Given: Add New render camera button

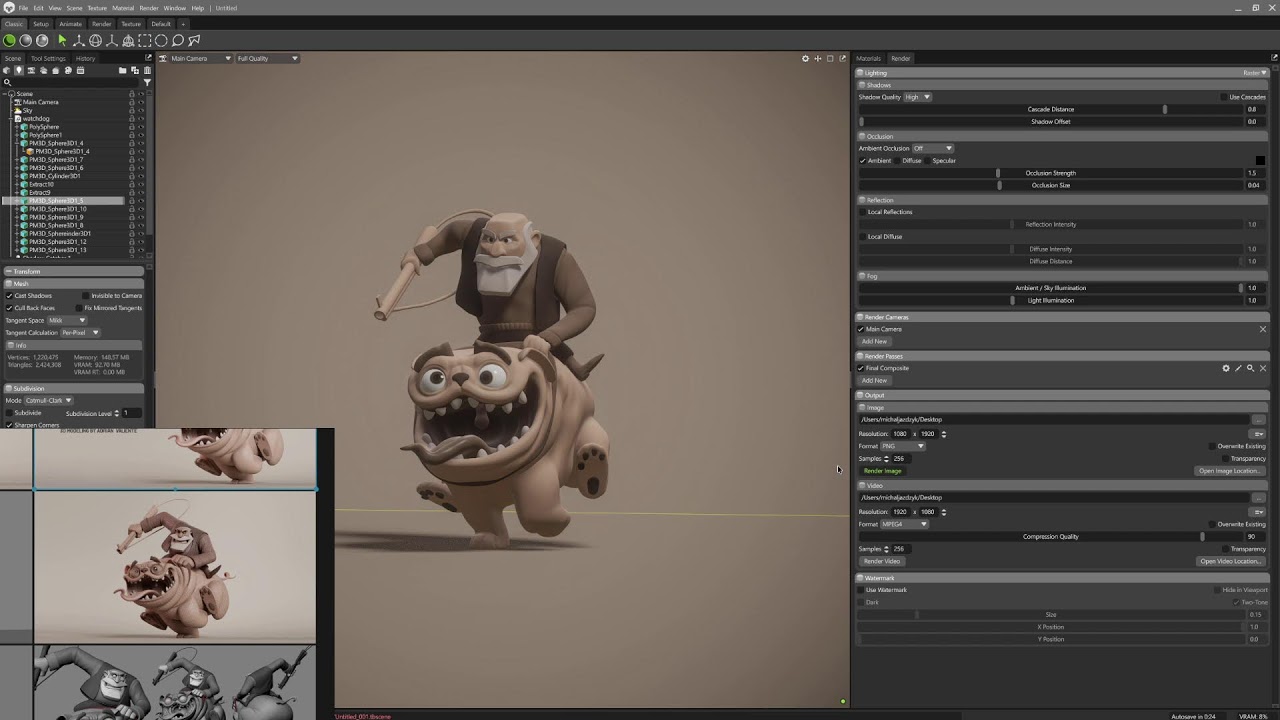Looking at the screenshot, I should point(874,341).
